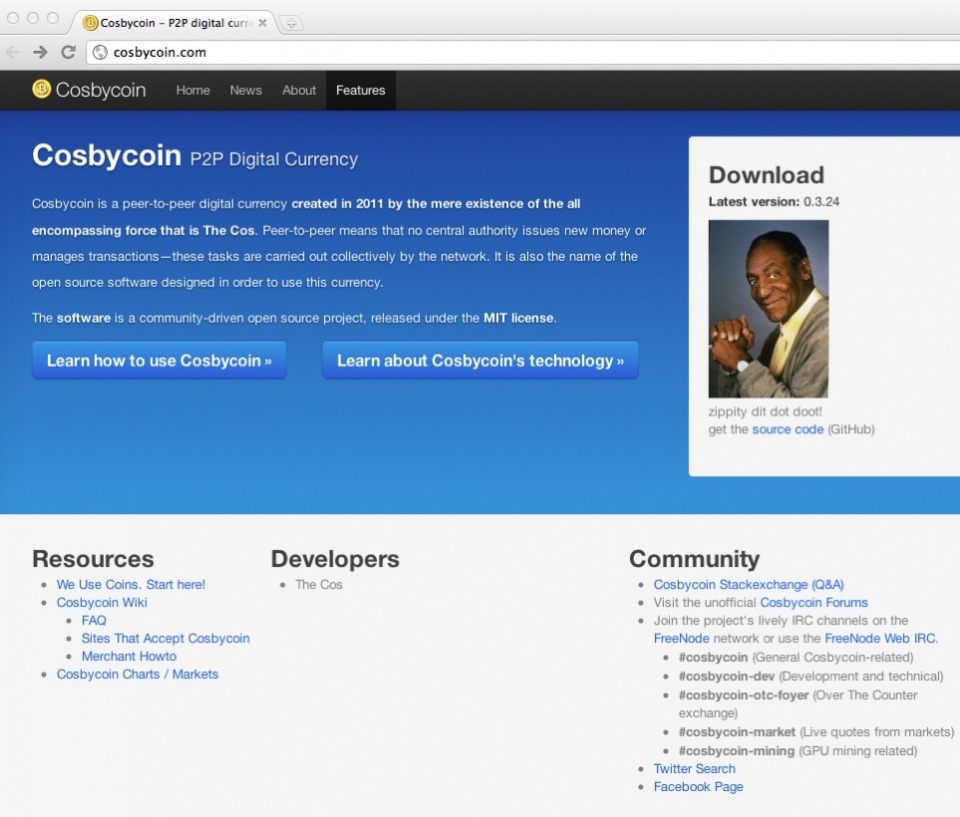Click the Resources heading
Image resolution: width=960 pixels, height=817 pixels.
coord(93,559)
